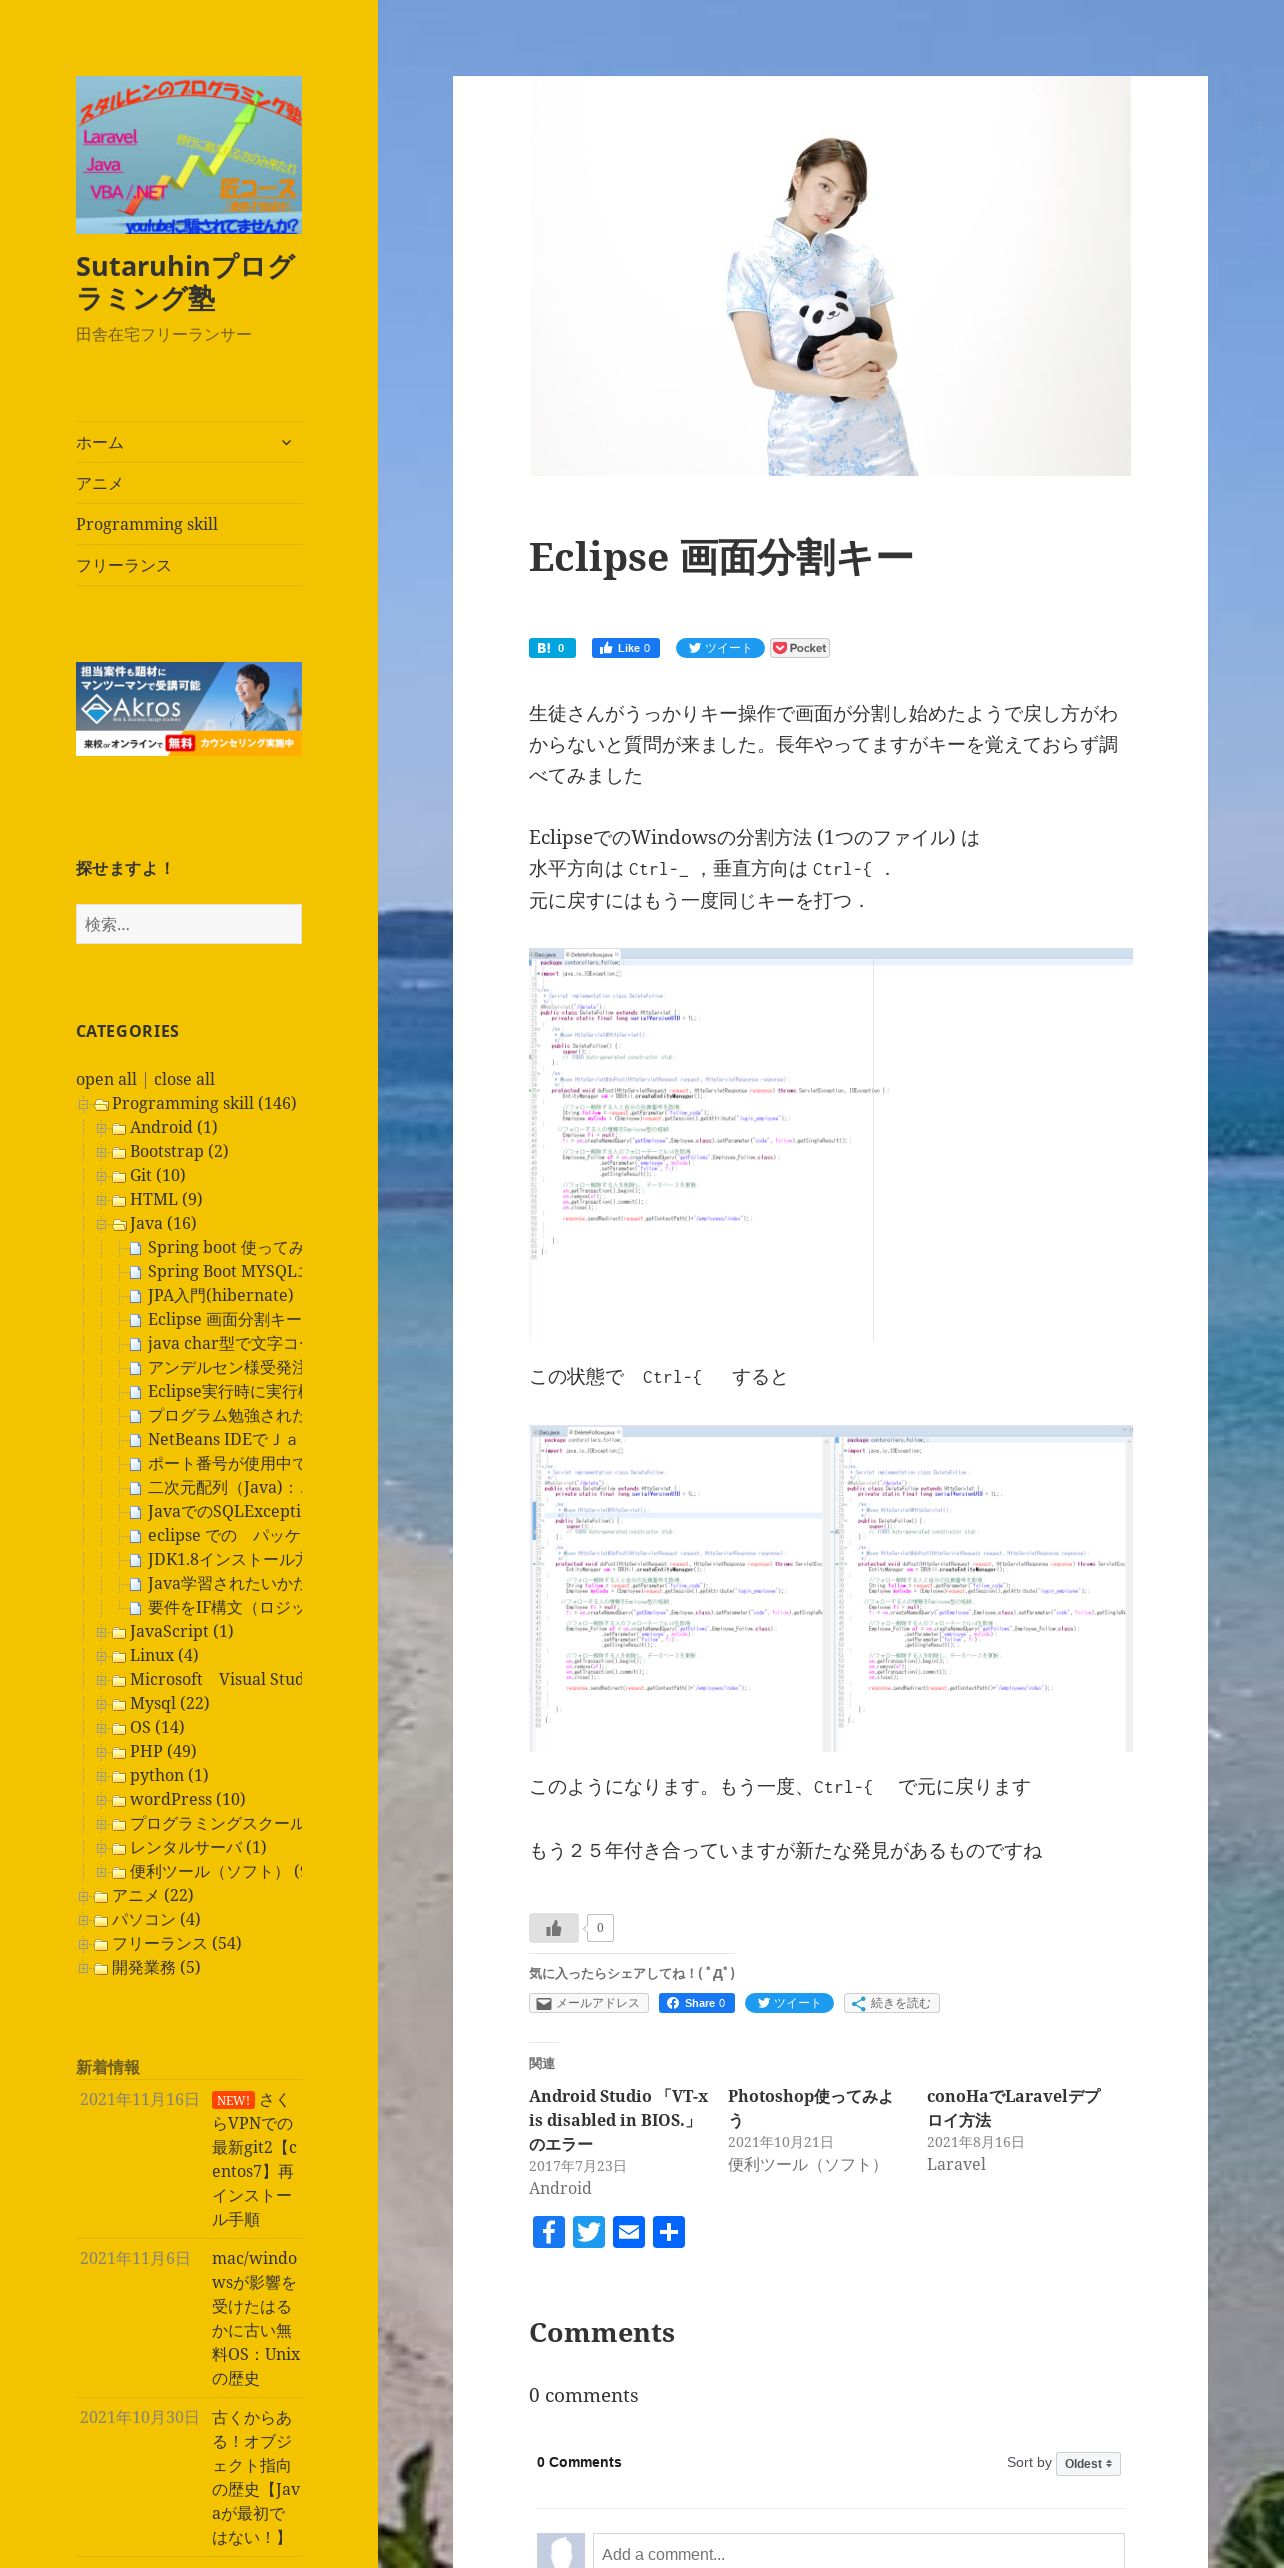Expand the ホーム menu chevron

pos(286,442)
